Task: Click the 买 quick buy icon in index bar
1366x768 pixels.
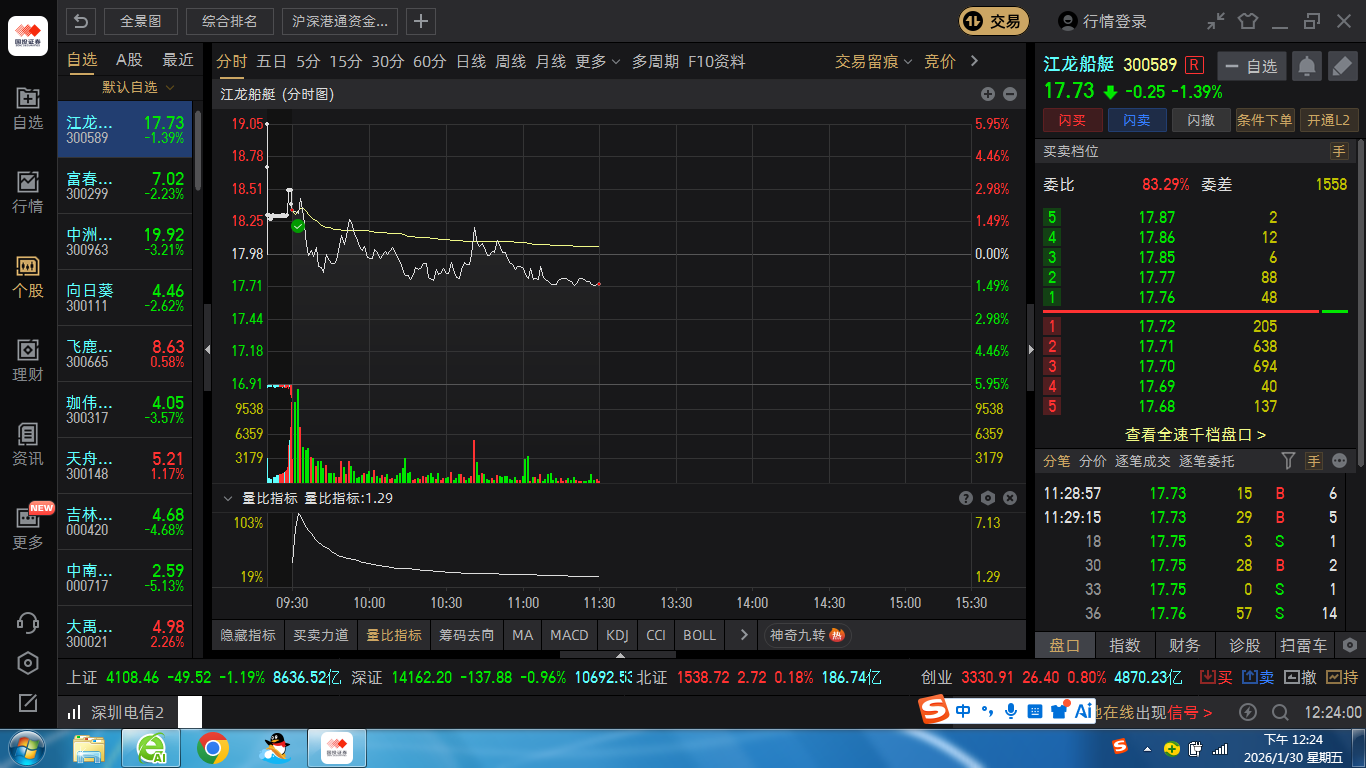Action: click(x=1216, y=677)
